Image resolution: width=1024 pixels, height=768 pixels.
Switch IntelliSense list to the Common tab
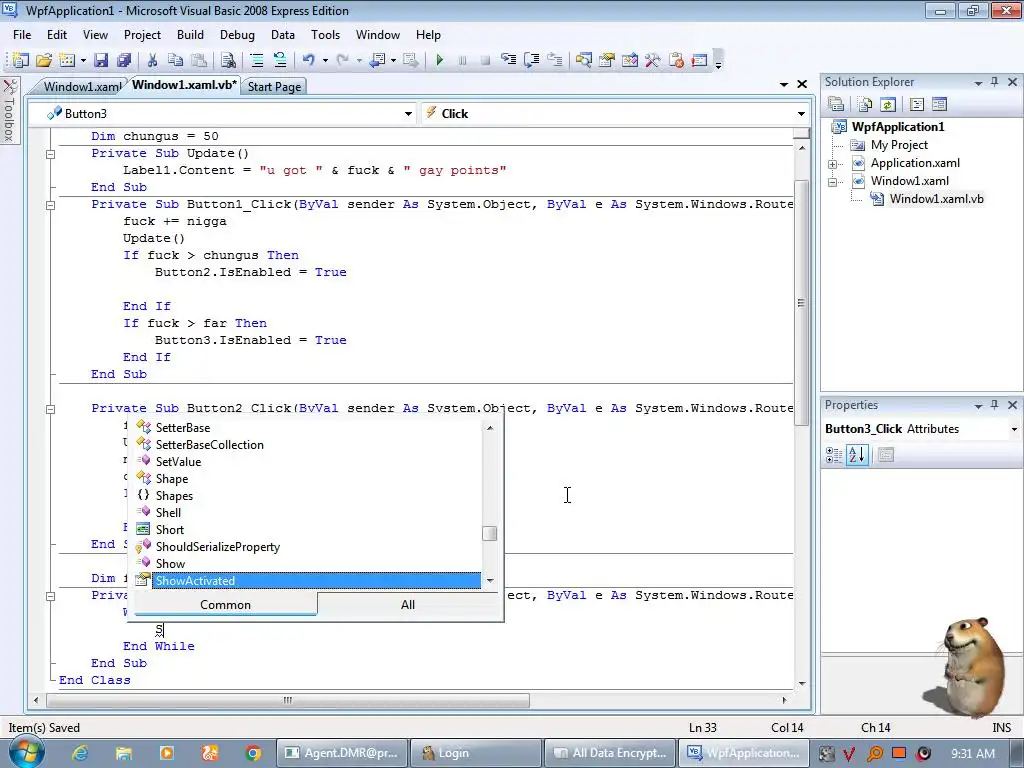click(x=225, y=605)
